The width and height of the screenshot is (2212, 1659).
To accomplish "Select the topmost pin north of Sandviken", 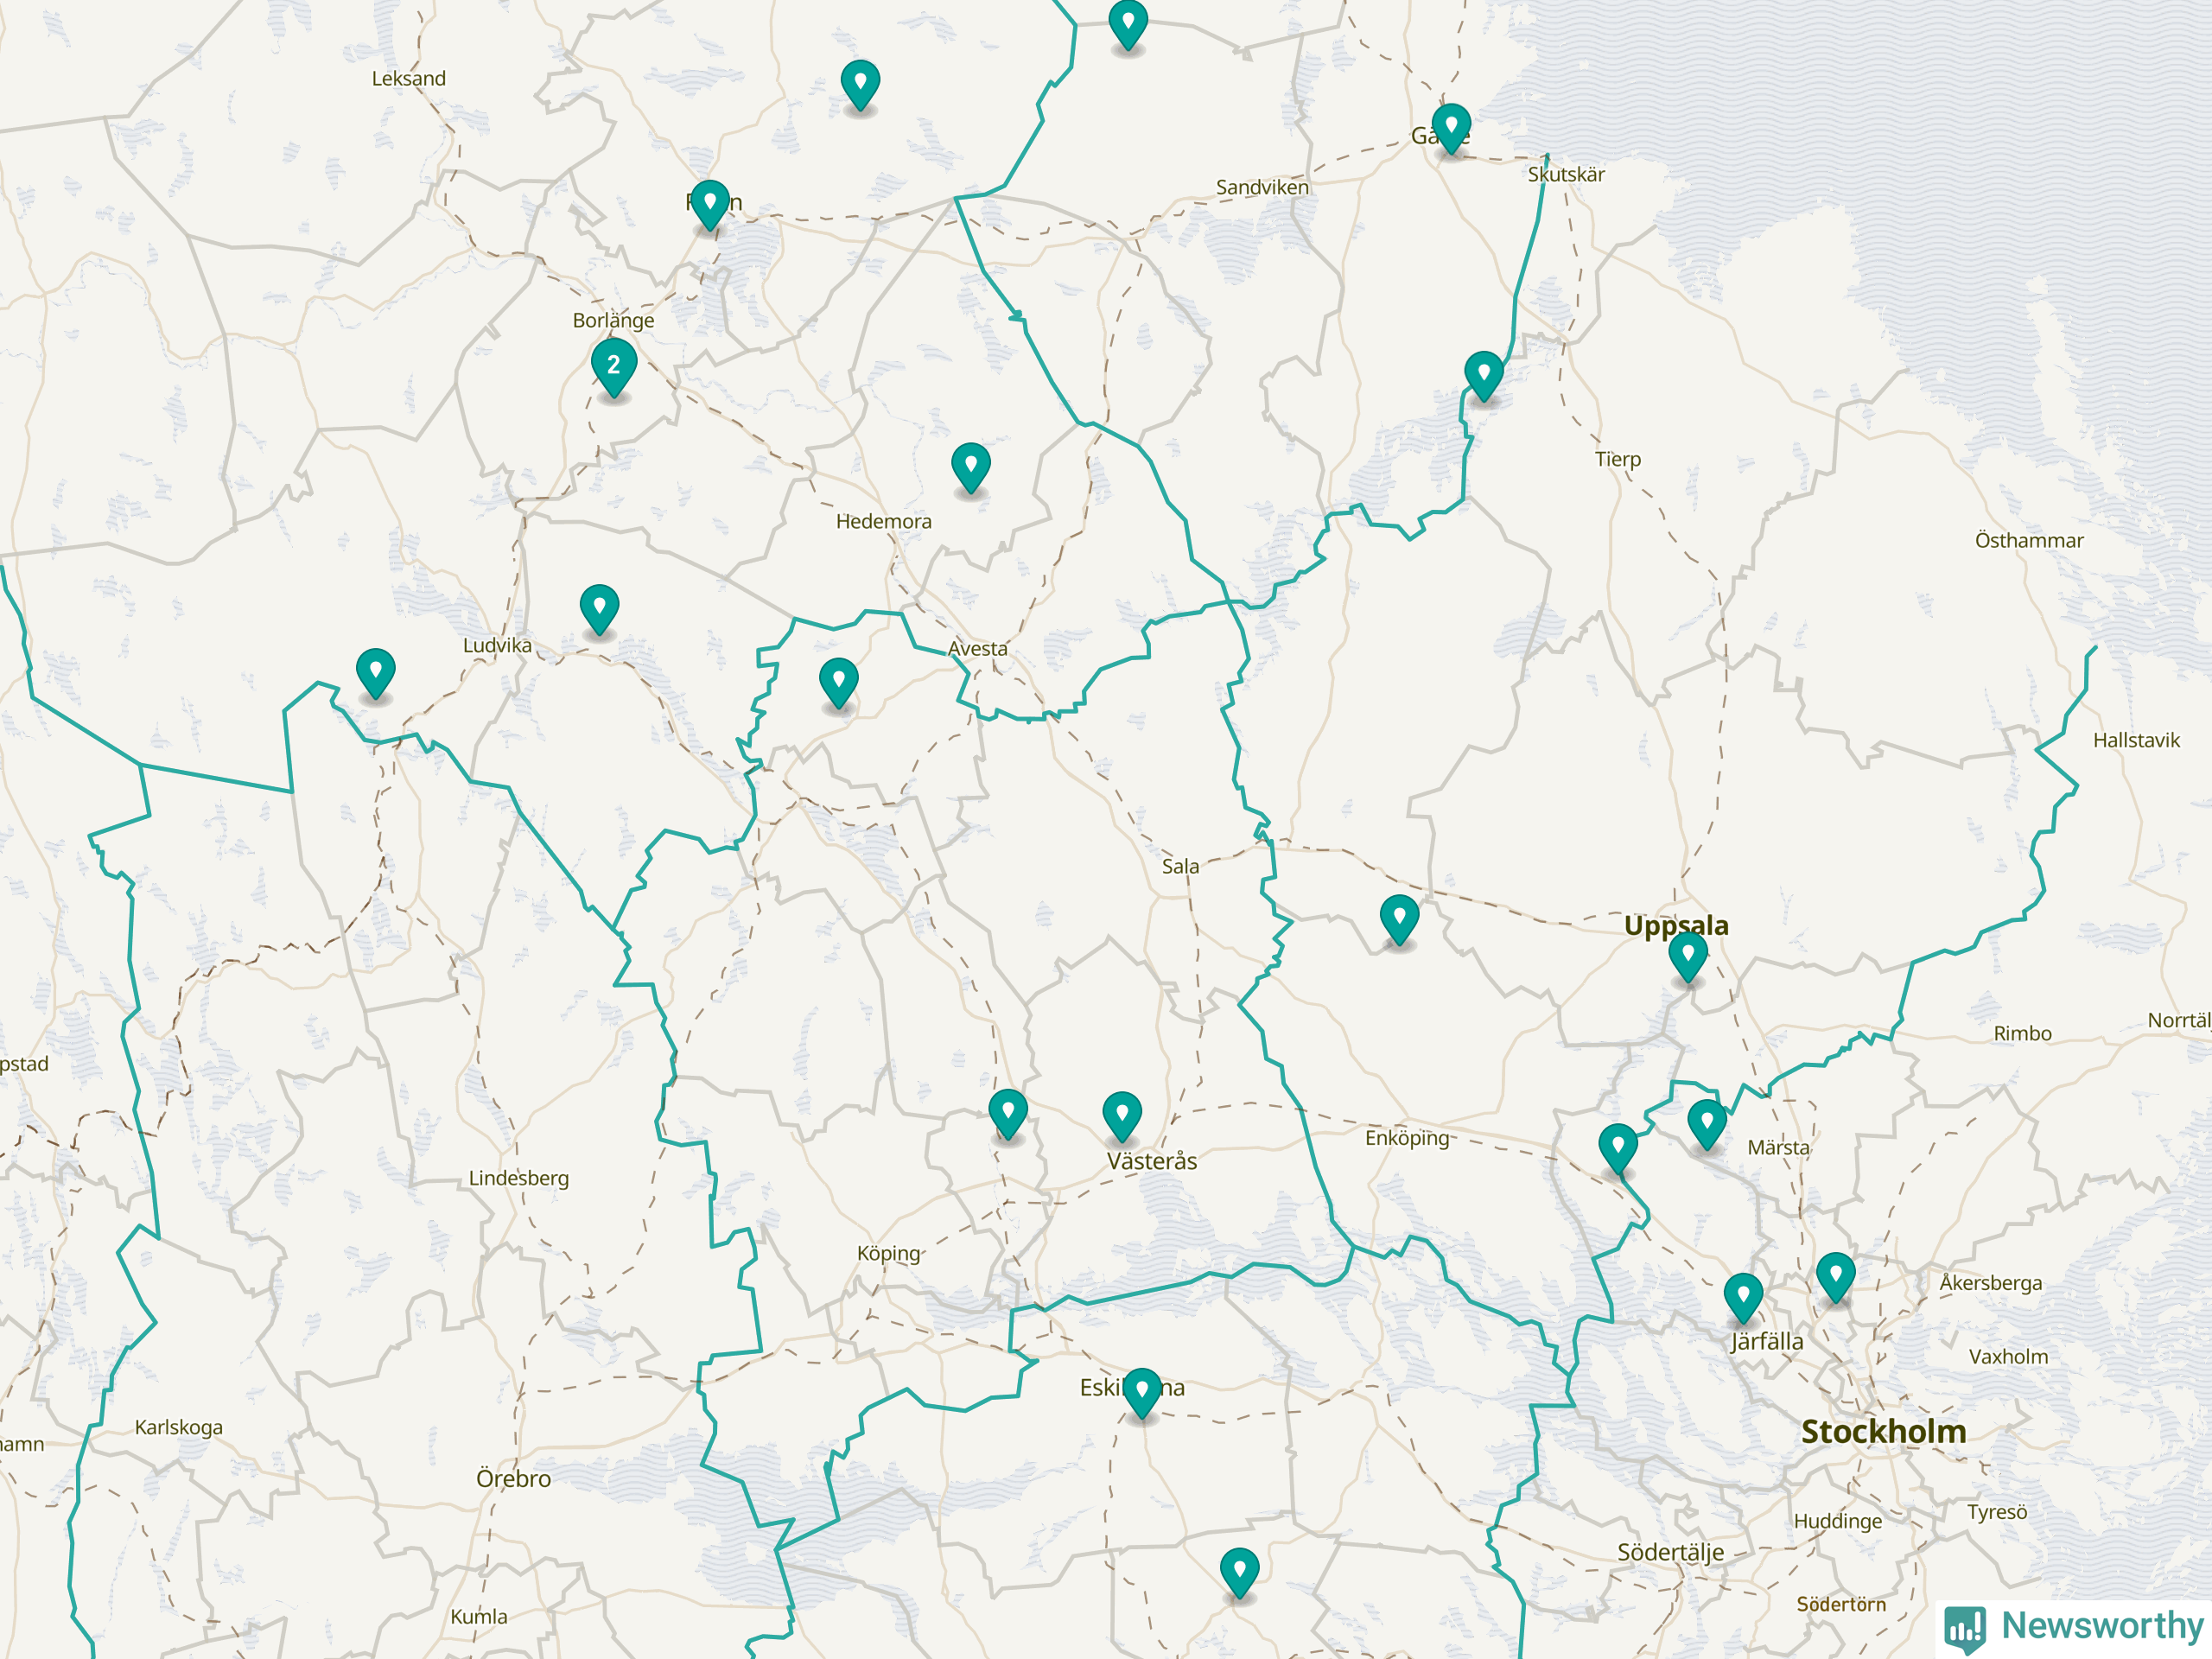I will point(1128,22).
